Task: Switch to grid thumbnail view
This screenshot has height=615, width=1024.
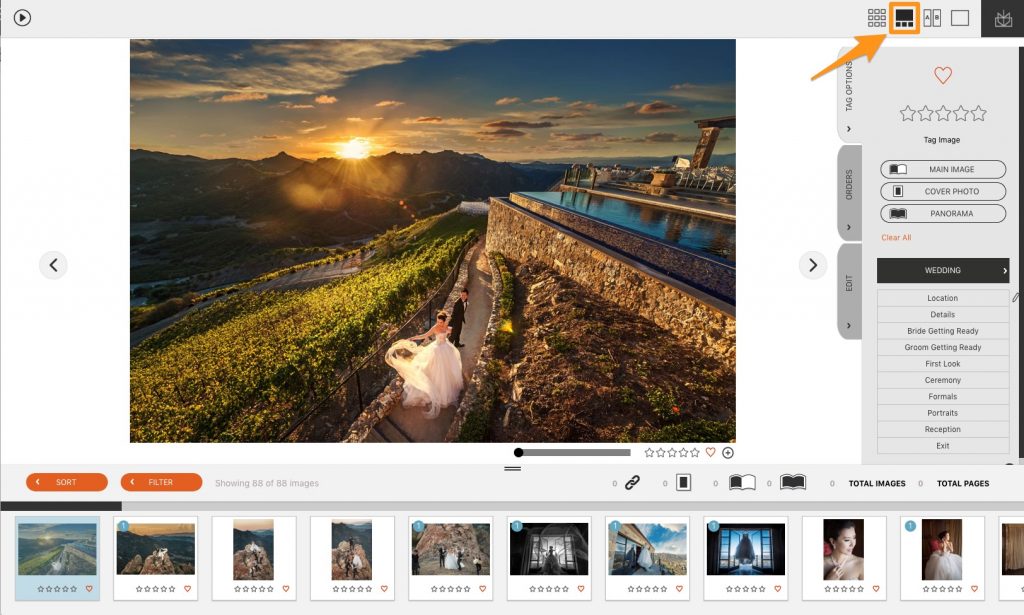Action: pyautogui.click(x=876, y=18)
